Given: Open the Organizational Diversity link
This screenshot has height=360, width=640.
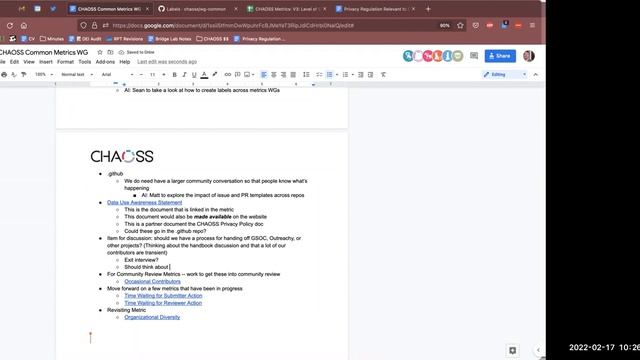Looking at the screenshot, I should (152, 317).
